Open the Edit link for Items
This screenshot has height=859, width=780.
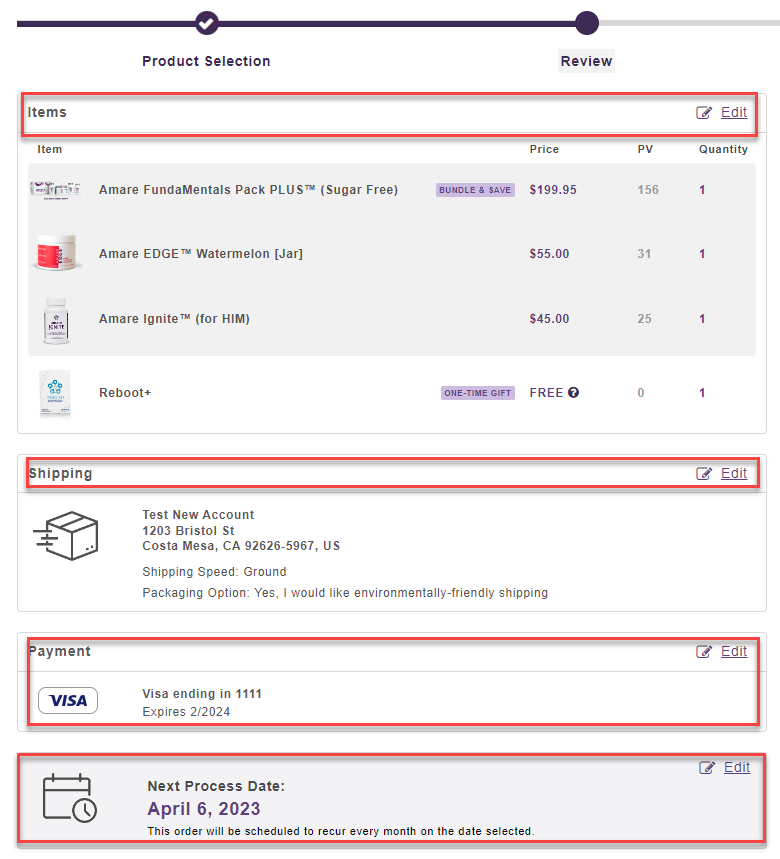click(x=734, y=112)
